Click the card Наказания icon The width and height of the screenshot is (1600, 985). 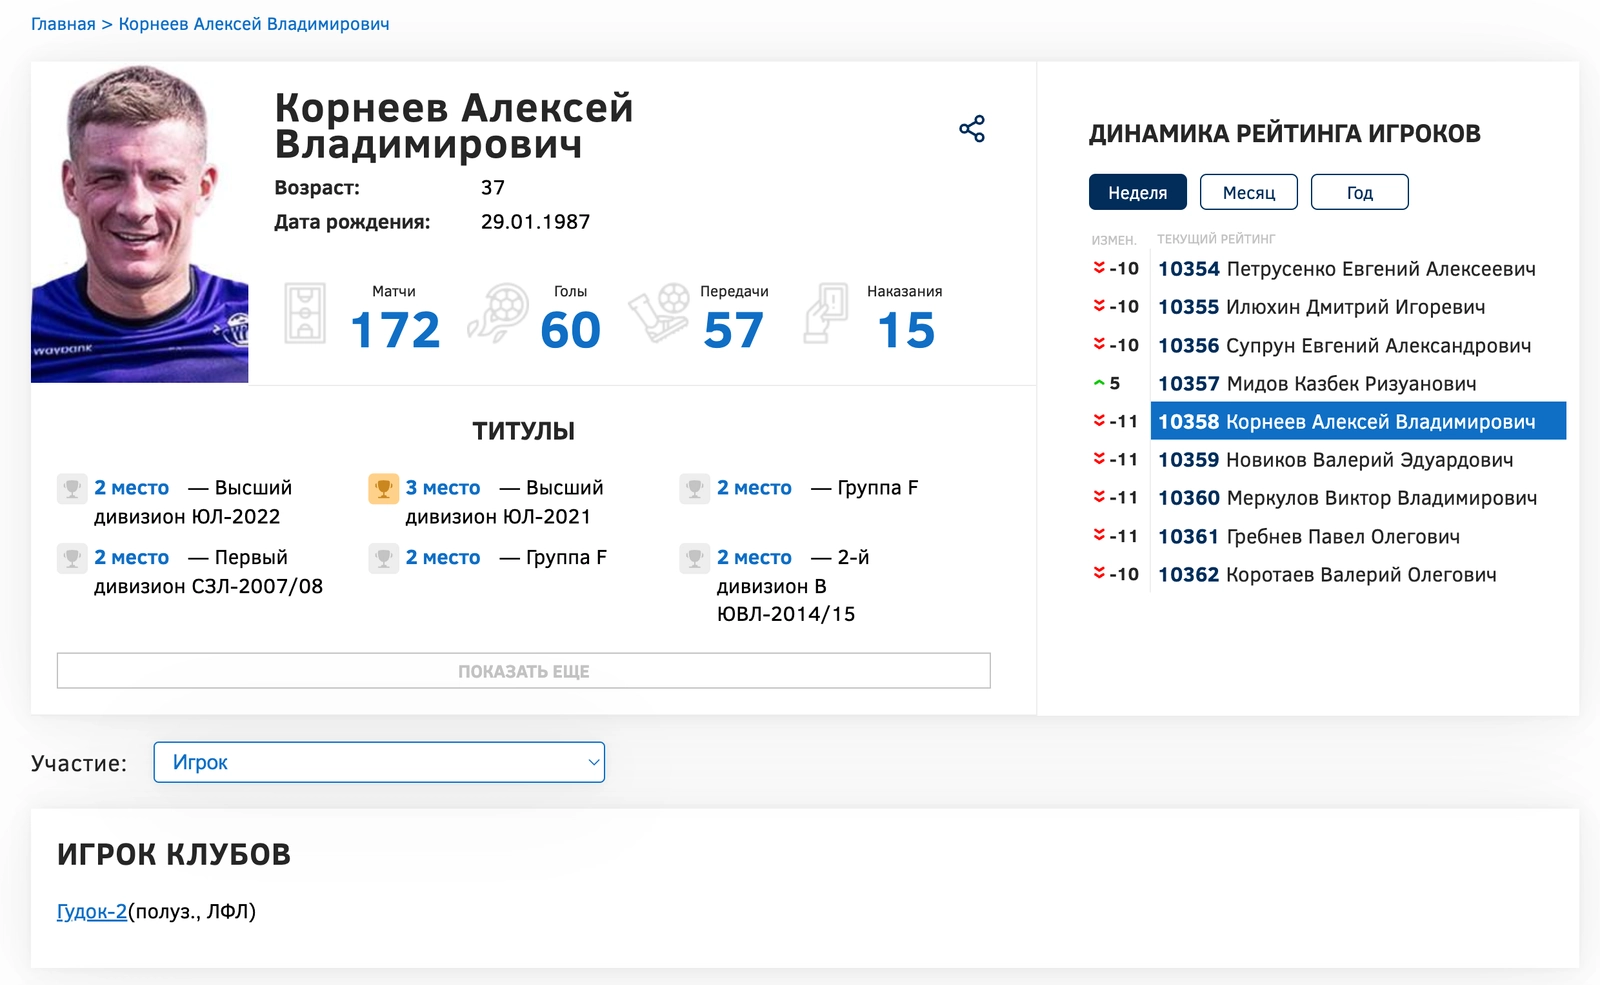coord(826,313)
